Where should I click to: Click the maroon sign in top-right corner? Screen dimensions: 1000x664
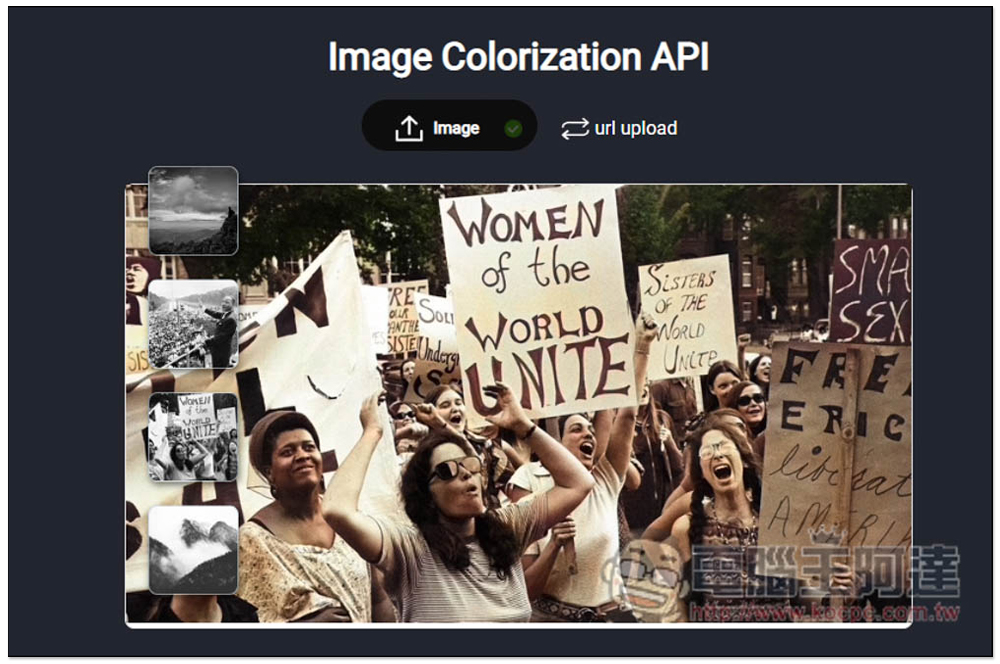870,290
